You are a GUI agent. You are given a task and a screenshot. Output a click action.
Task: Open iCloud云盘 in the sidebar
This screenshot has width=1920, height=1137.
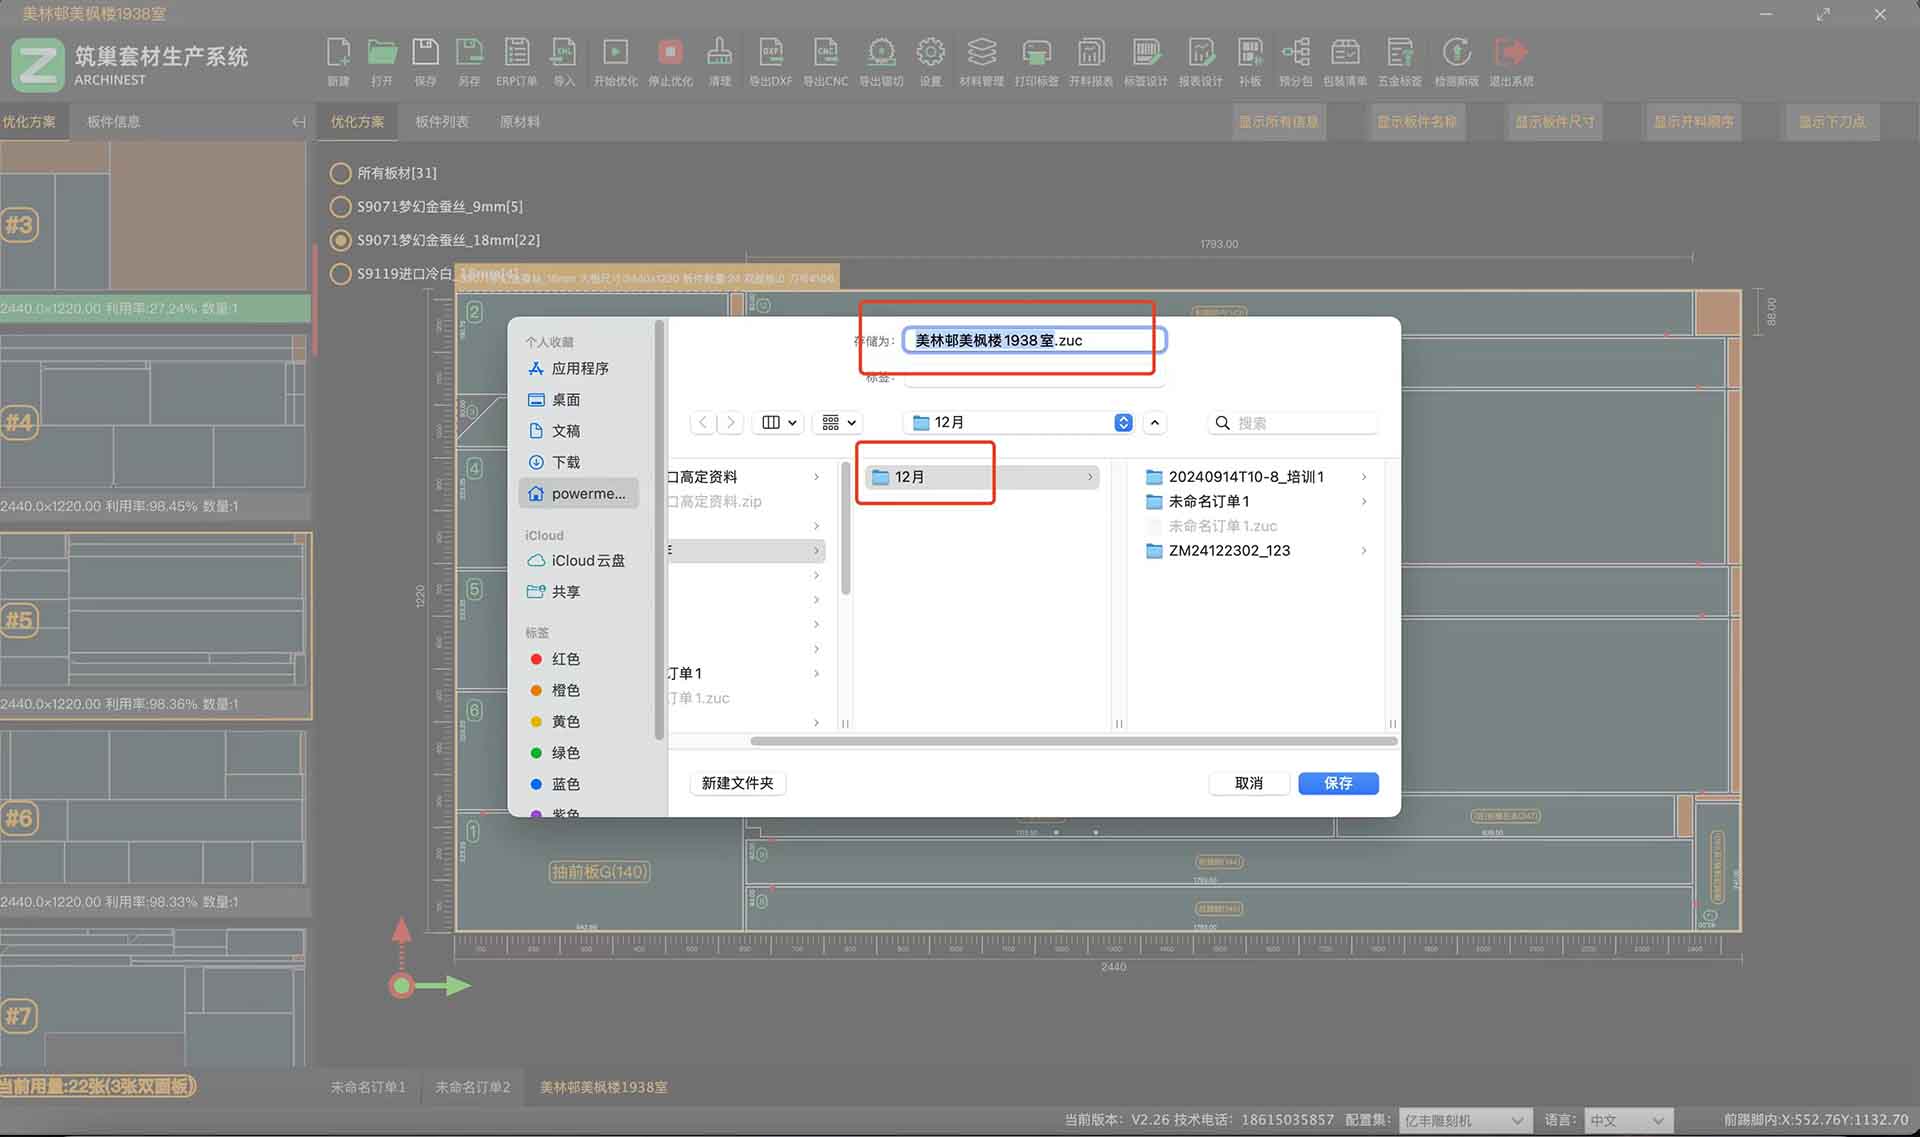587,561
